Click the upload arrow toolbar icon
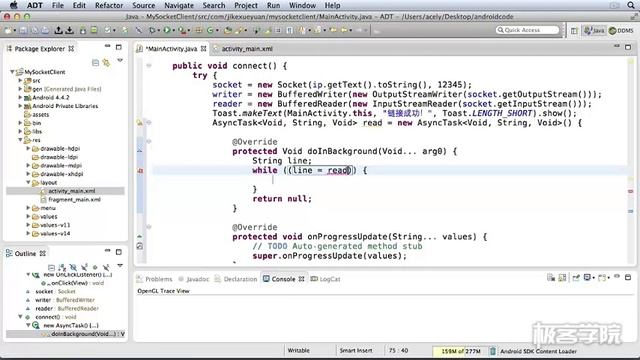Viewport: 640px width, 360px height. click(x=58, y=30)
